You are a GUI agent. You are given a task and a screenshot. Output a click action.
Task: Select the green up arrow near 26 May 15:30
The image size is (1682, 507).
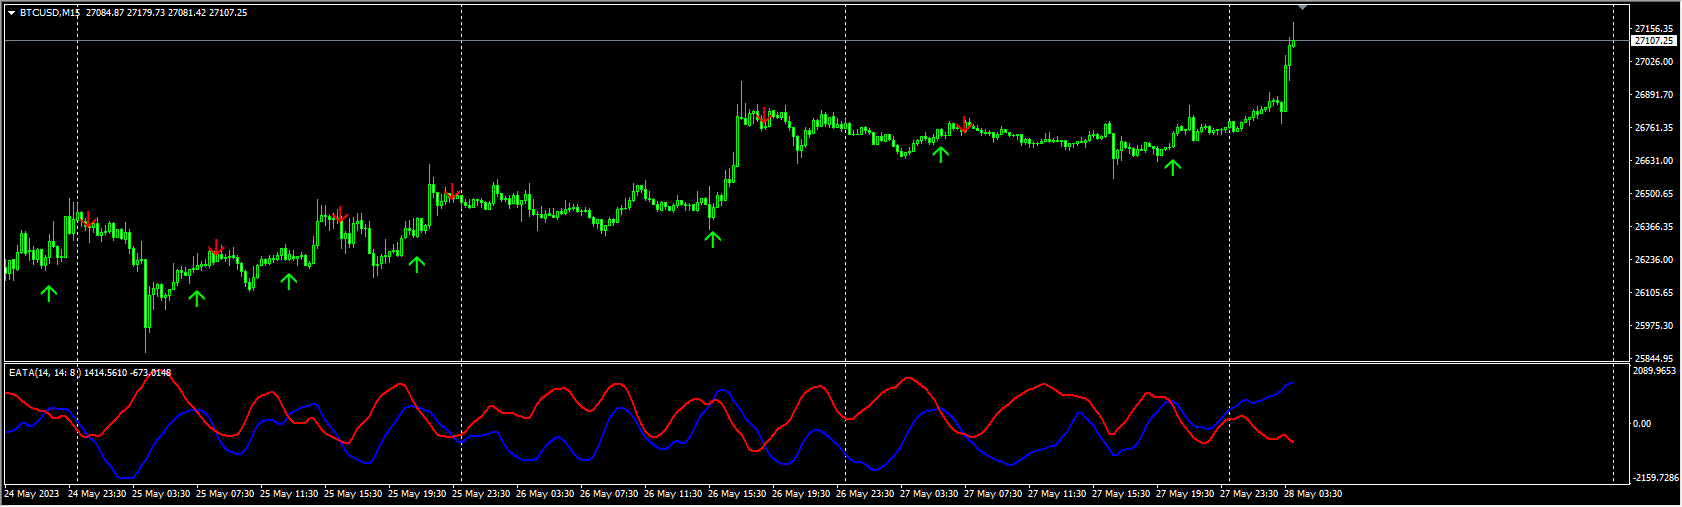(x=712, y=239)
